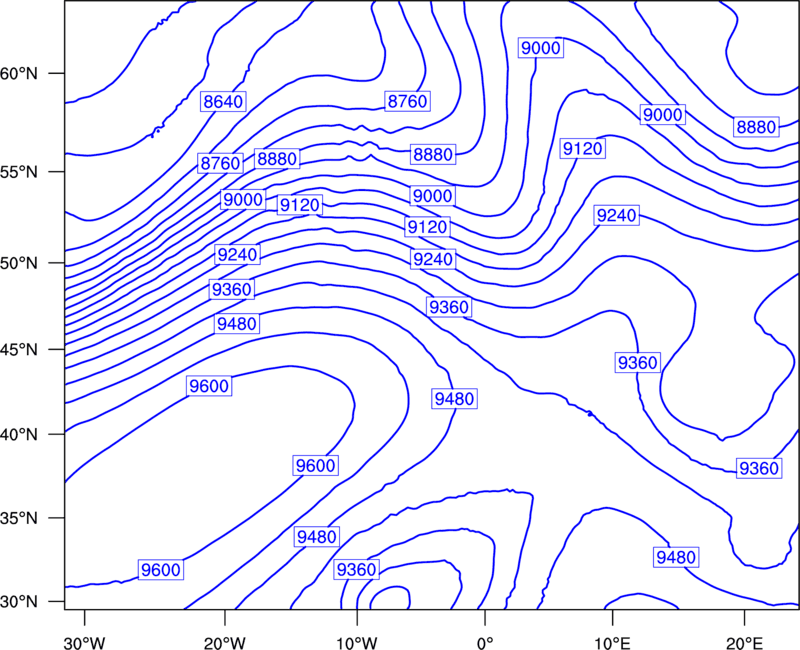
Task: Select the 55°N latitude axis label
Action: pyautogui.click(x=19, y=172)
